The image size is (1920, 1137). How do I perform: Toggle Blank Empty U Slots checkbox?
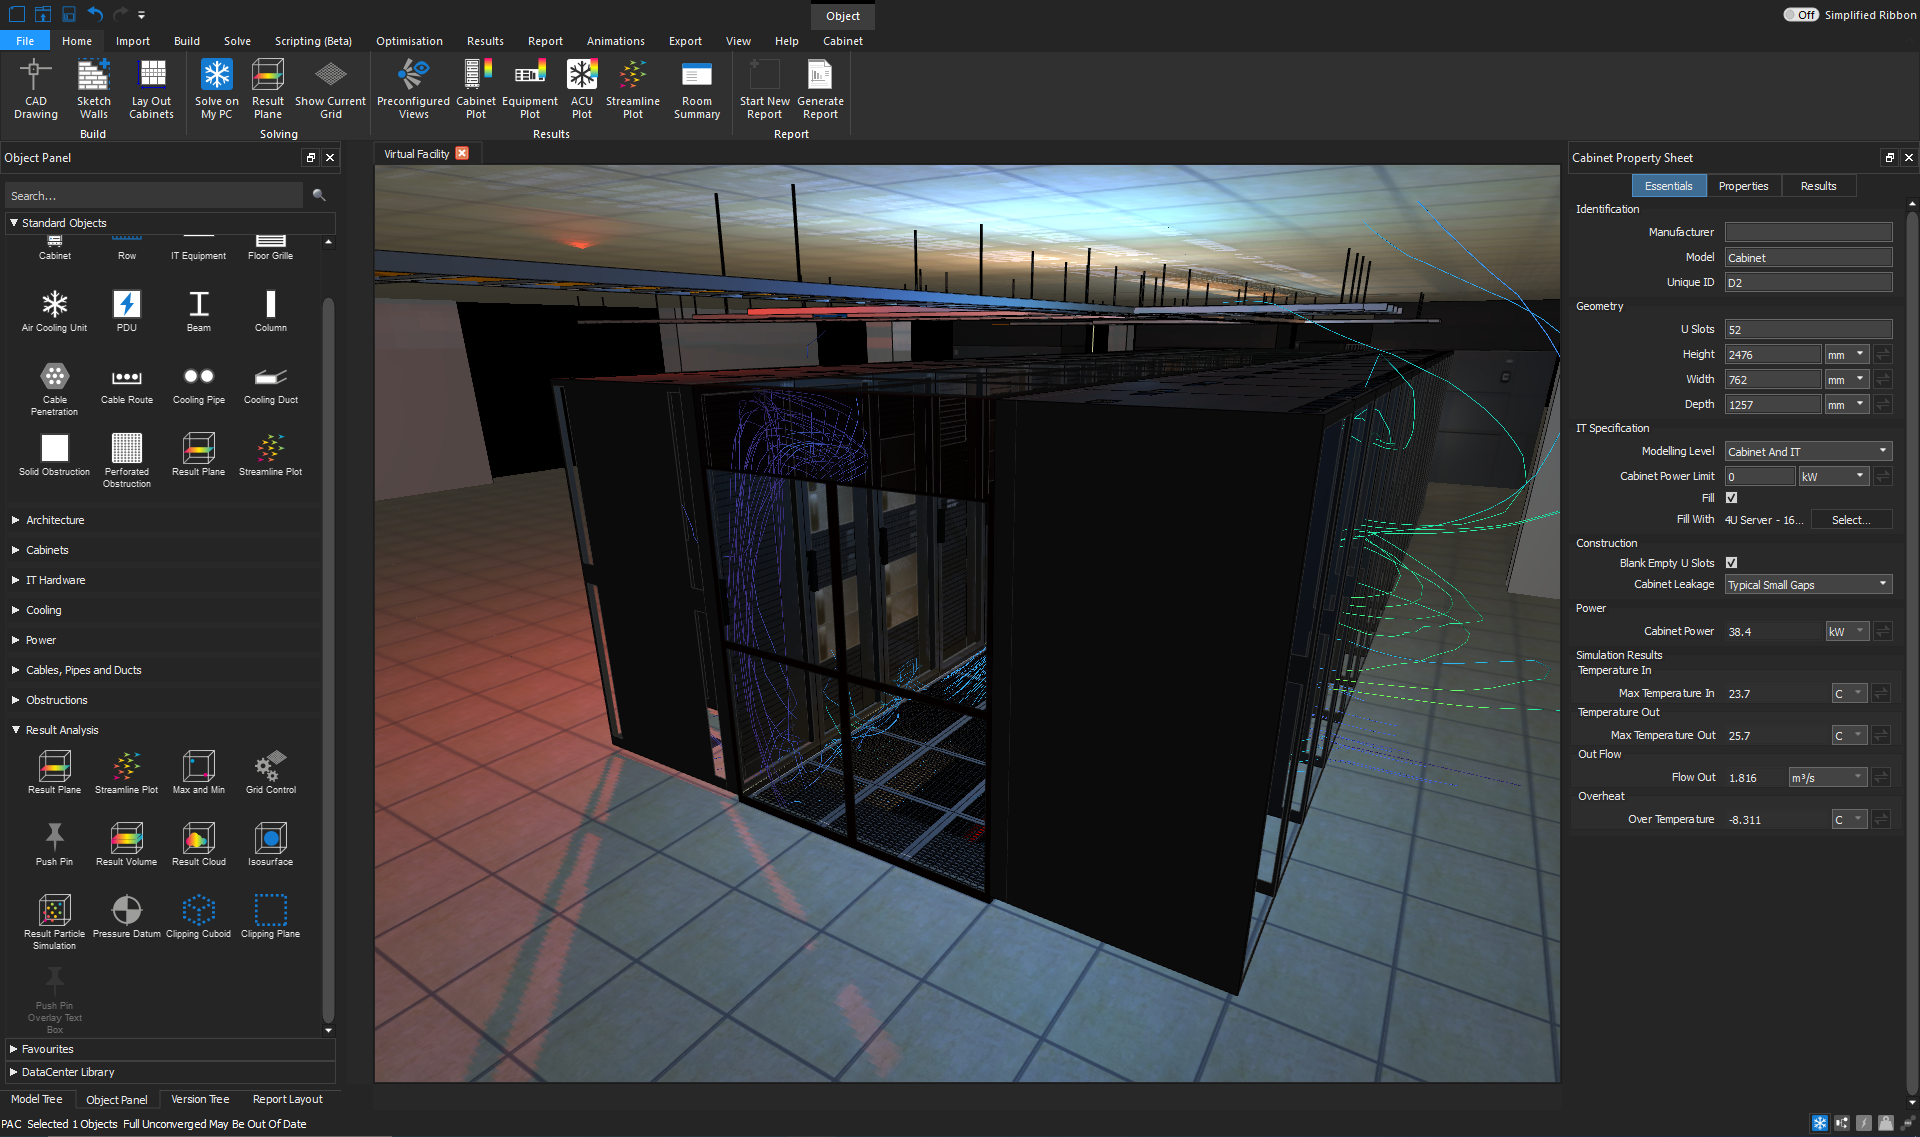point(1731,563)
